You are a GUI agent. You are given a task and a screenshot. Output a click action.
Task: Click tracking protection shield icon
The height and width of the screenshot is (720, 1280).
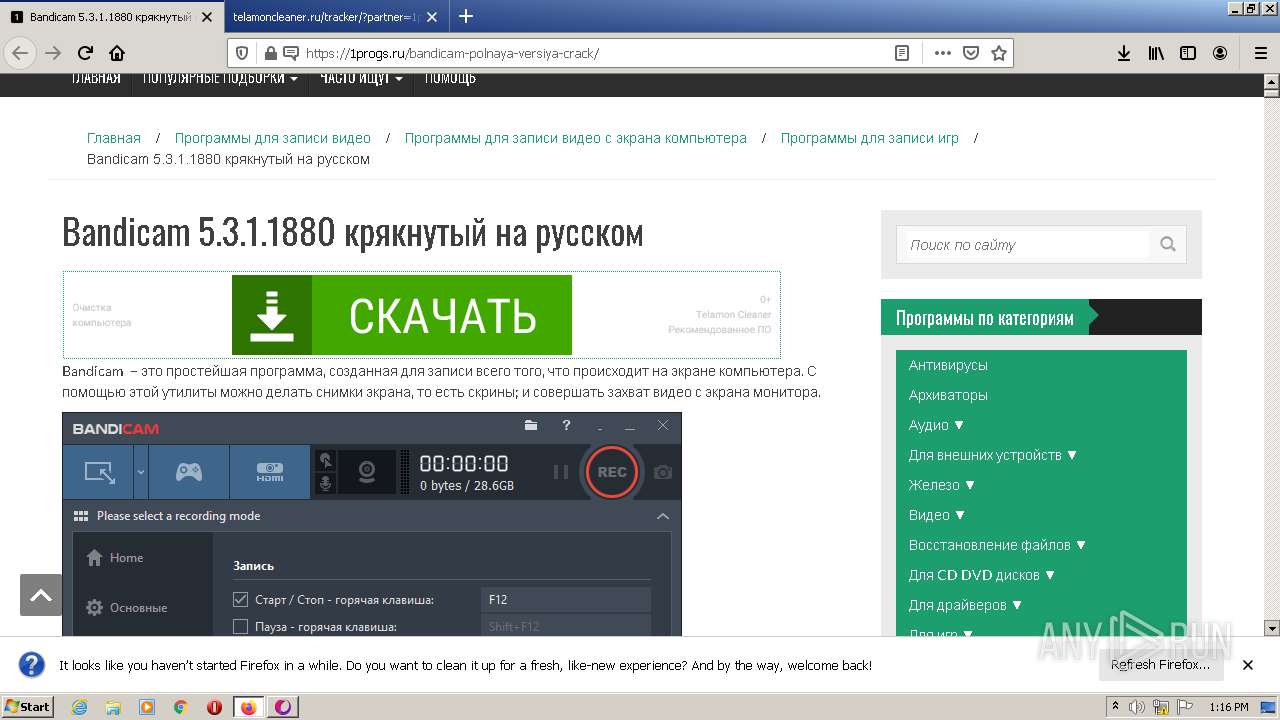[241, 53]
